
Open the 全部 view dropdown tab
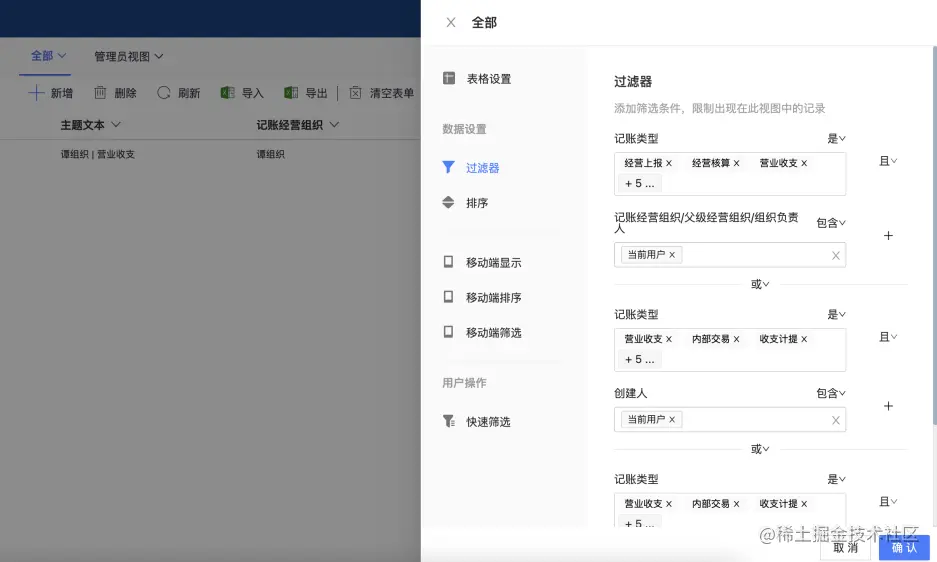tap(48, 56)
